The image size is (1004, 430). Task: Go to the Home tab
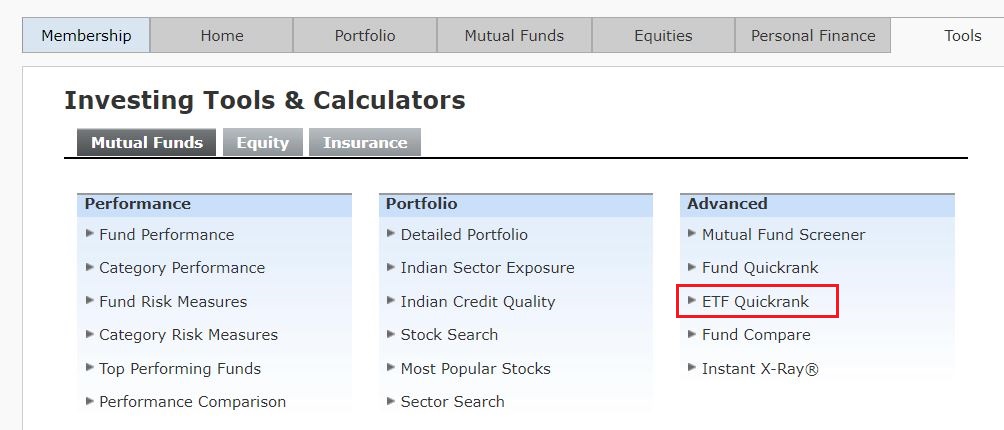[221, 35]
